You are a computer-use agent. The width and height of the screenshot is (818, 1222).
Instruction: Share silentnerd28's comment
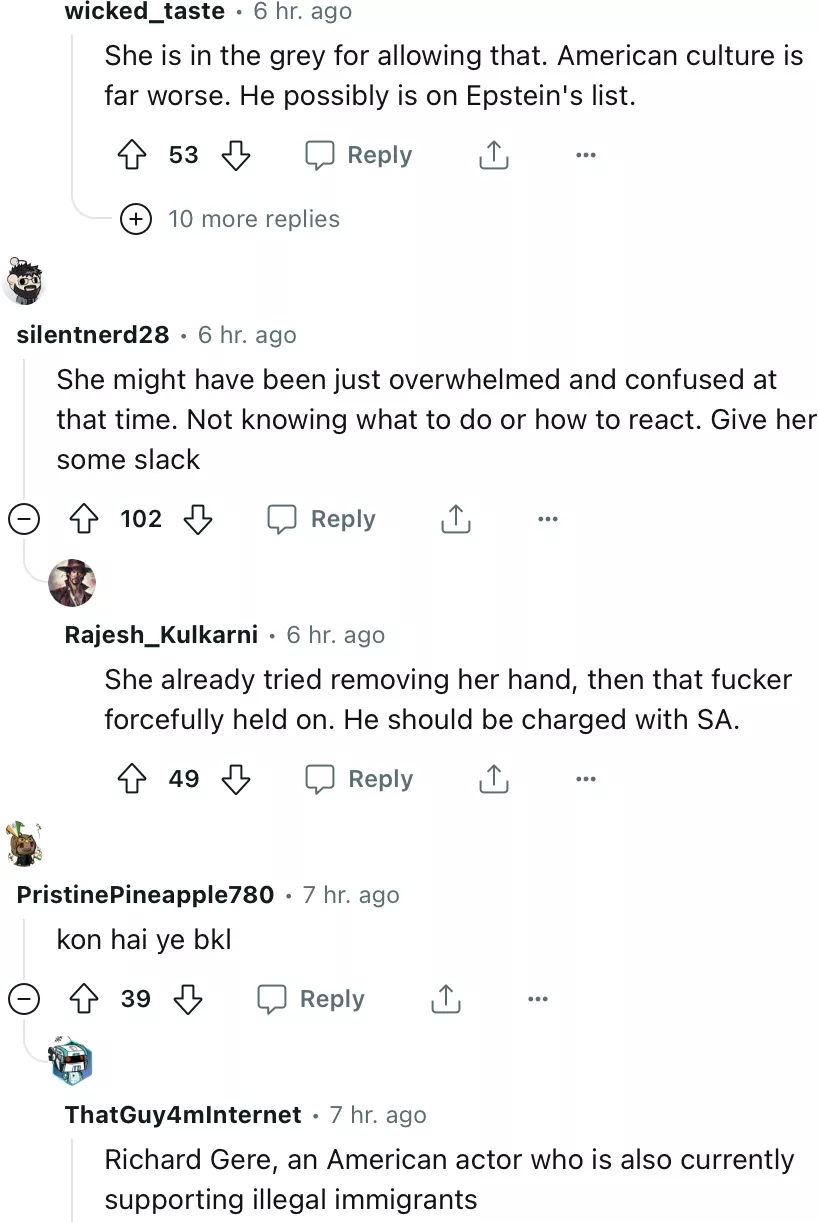(x=456, y=519)
